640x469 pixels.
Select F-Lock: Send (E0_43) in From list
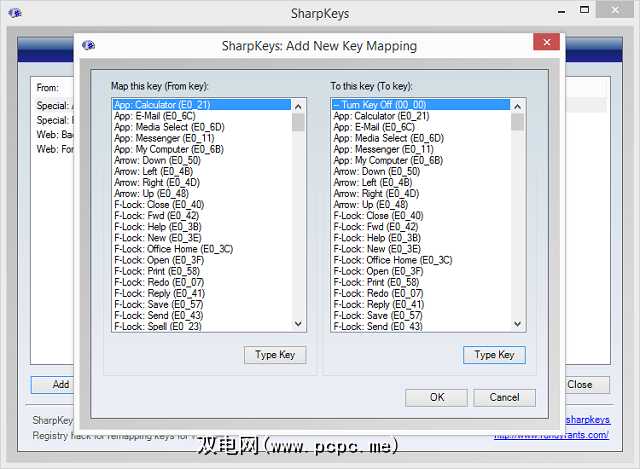pyautogui.click(x=202, y=315)
